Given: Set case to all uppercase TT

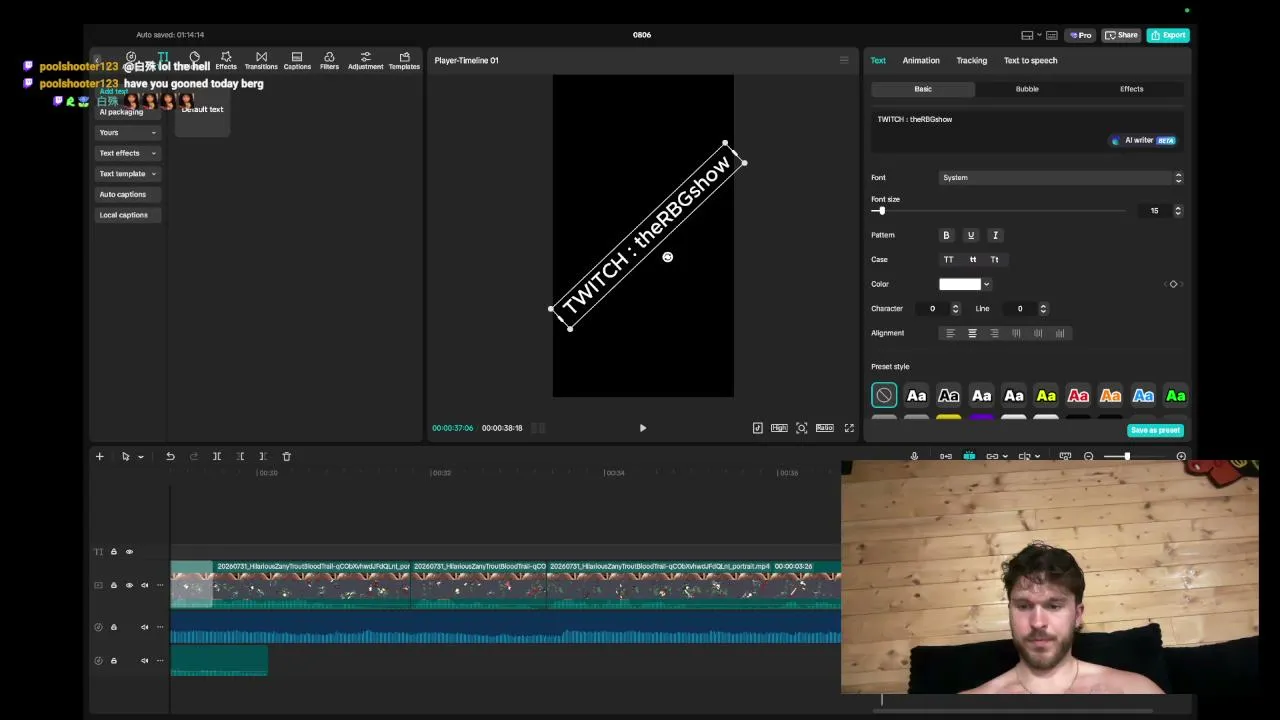Looking at the screenshot, I should pyautogui.click(x=948, y=259).
